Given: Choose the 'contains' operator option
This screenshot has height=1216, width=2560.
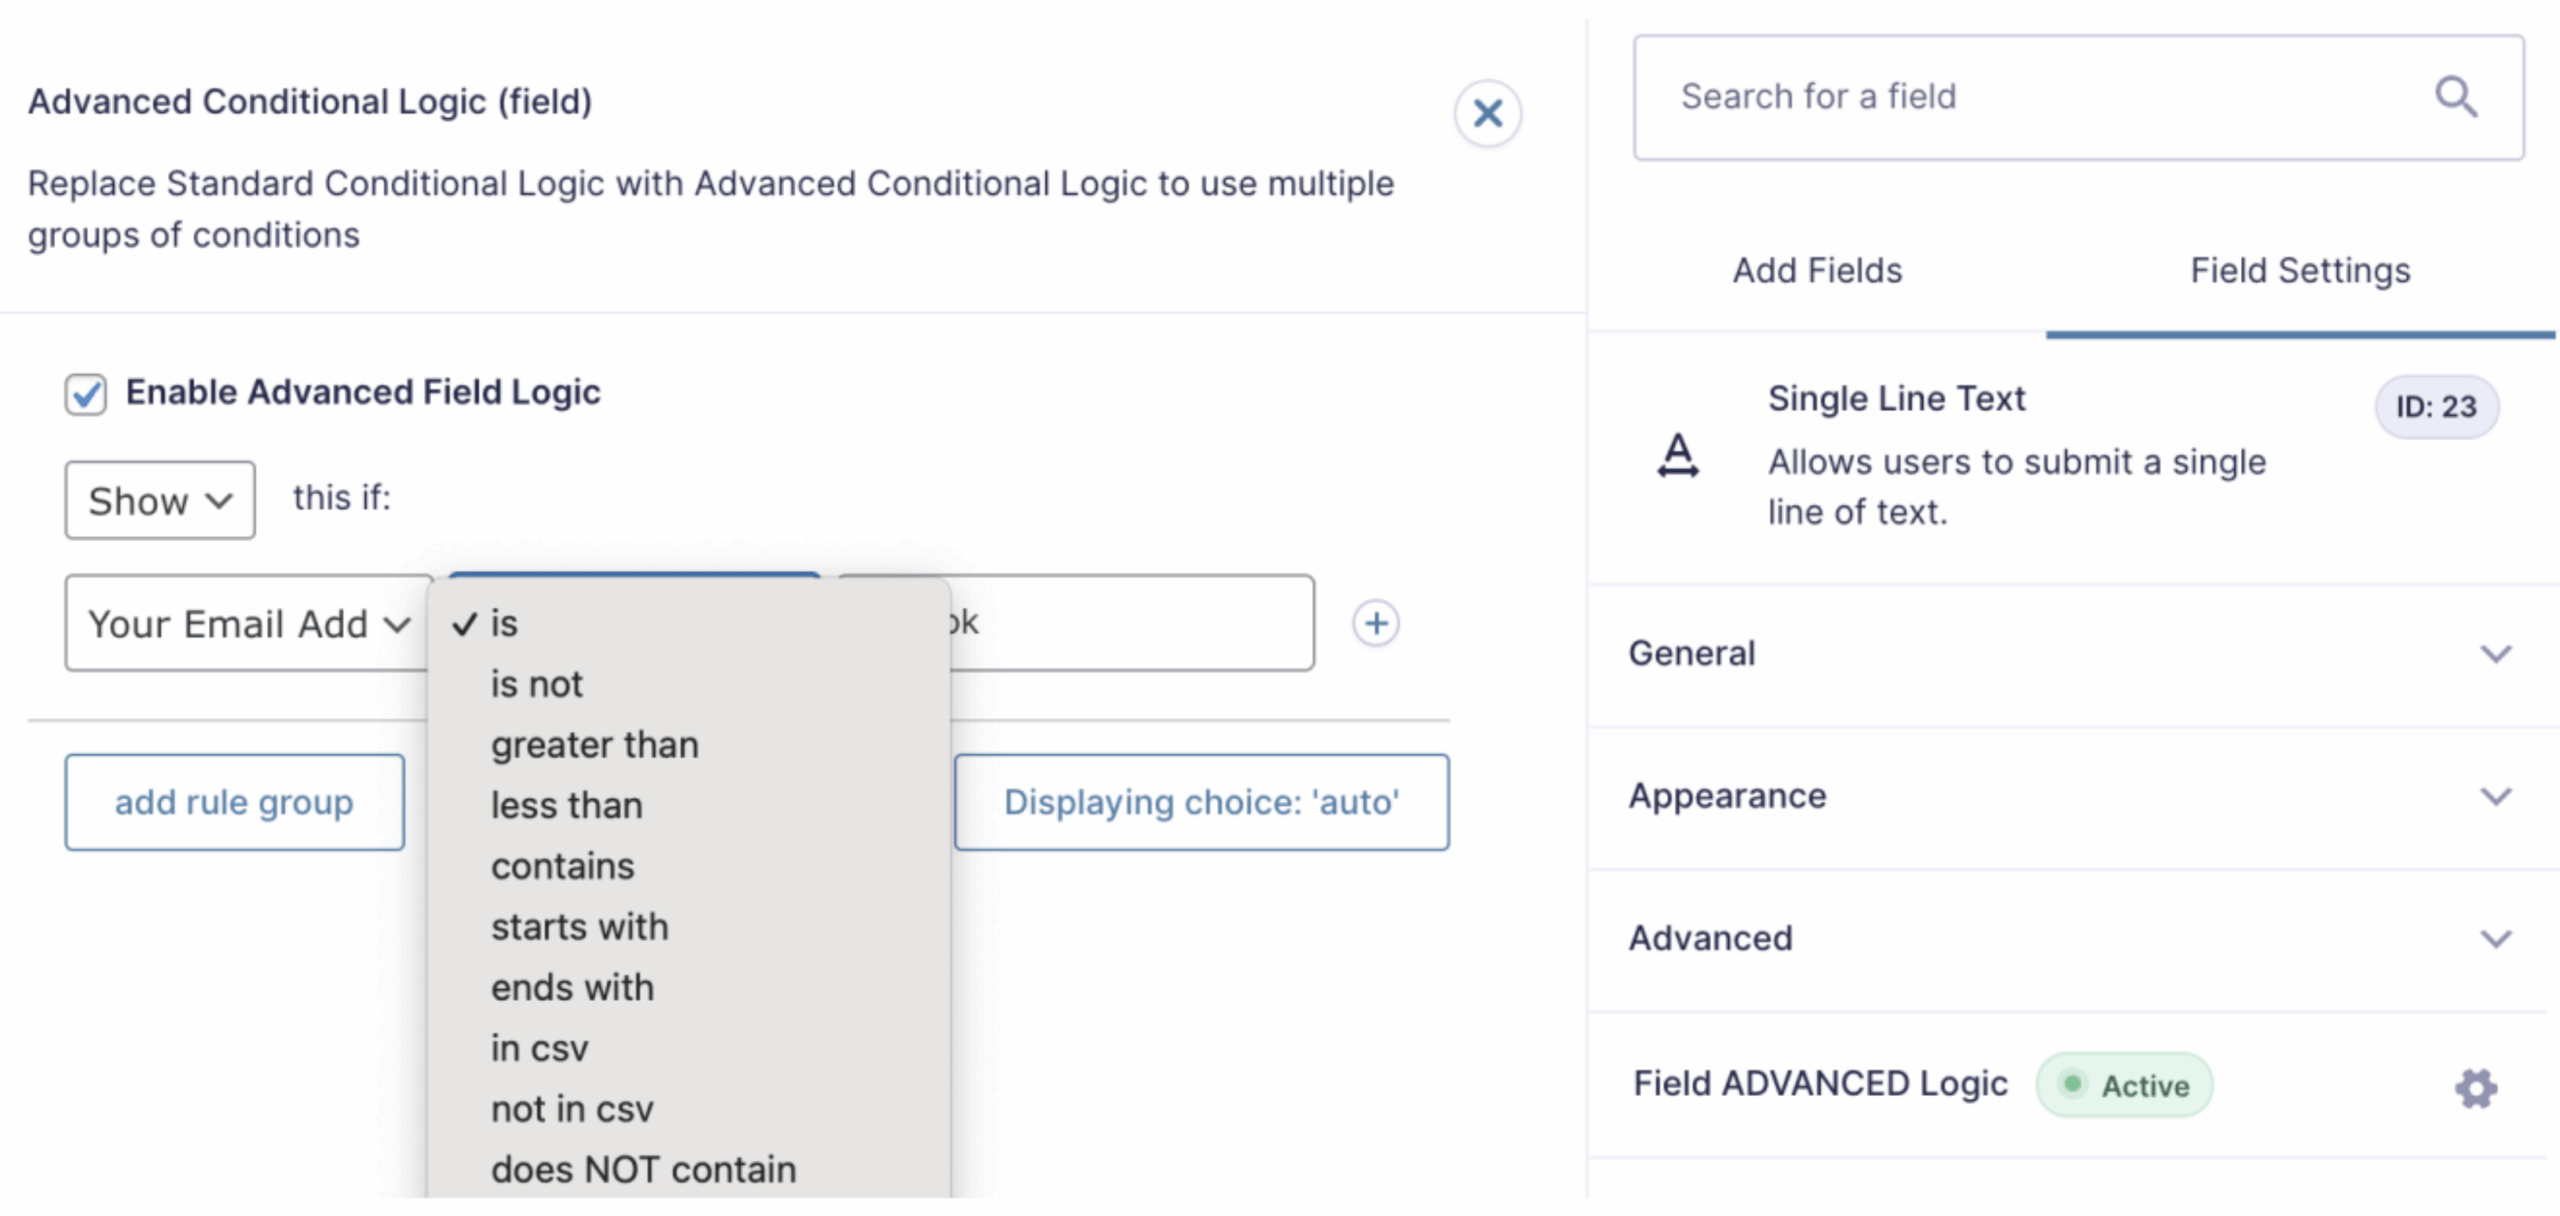Looking at the screenshot, I should pyautogui.click(x=562, y=866).
